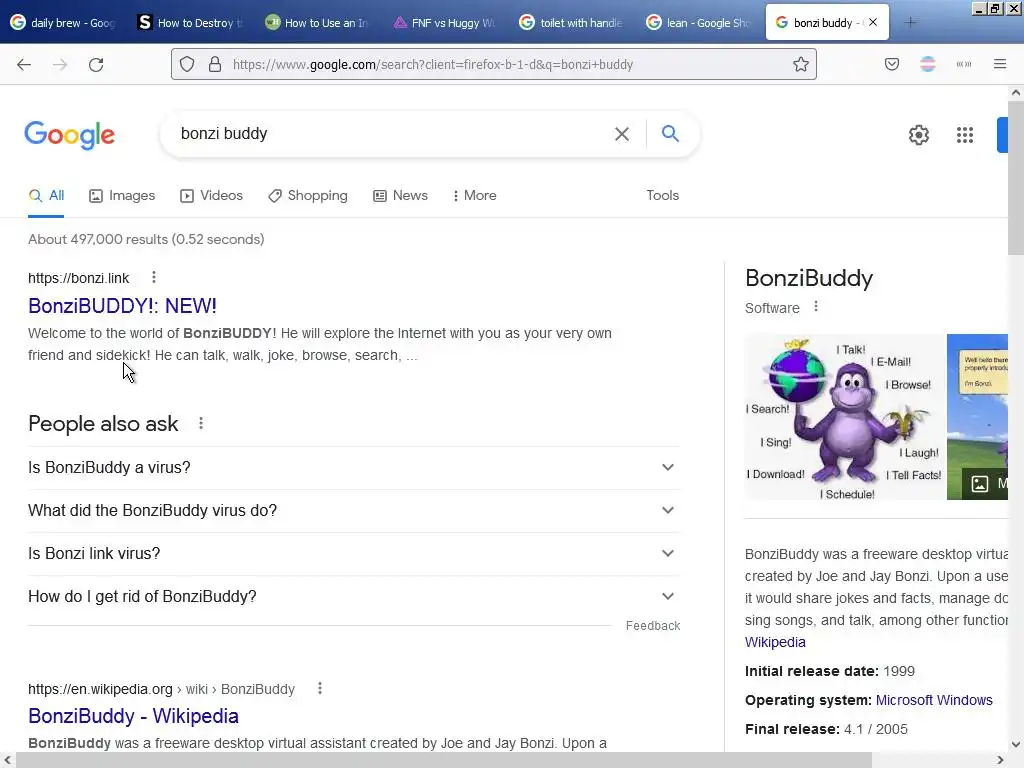The image size is (1024, 768).
Task: Click the extension icon right of avatar
Action: (x=964, y=64)
